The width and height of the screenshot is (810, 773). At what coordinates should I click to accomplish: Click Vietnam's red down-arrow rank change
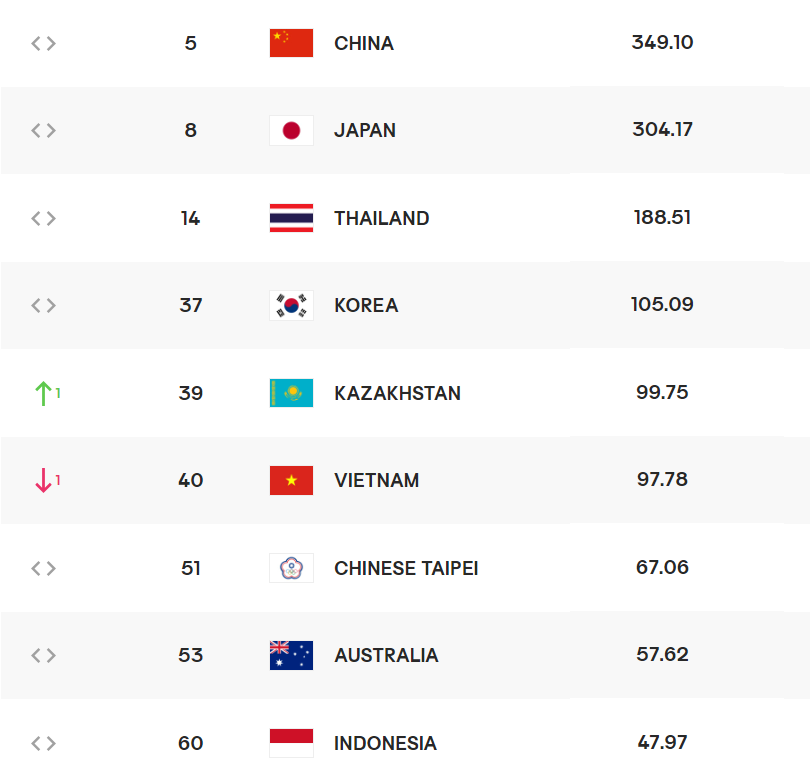click(44, 480)
